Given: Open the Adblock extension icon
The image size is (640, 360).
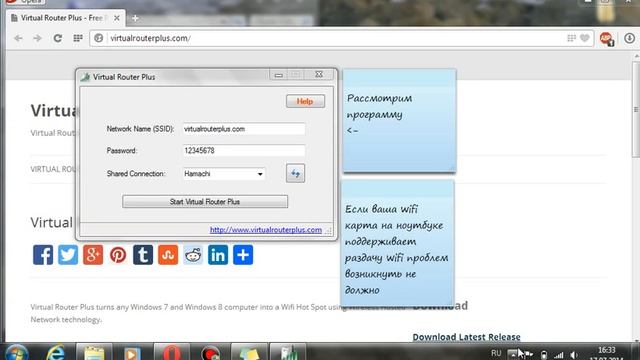Looking at the screenshot, I should coord(607,38).
